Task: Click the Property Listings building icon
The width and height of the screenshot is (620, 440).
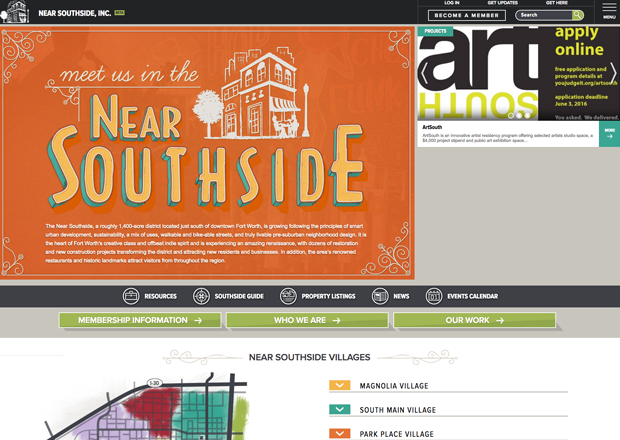Action: coord(288,296)
